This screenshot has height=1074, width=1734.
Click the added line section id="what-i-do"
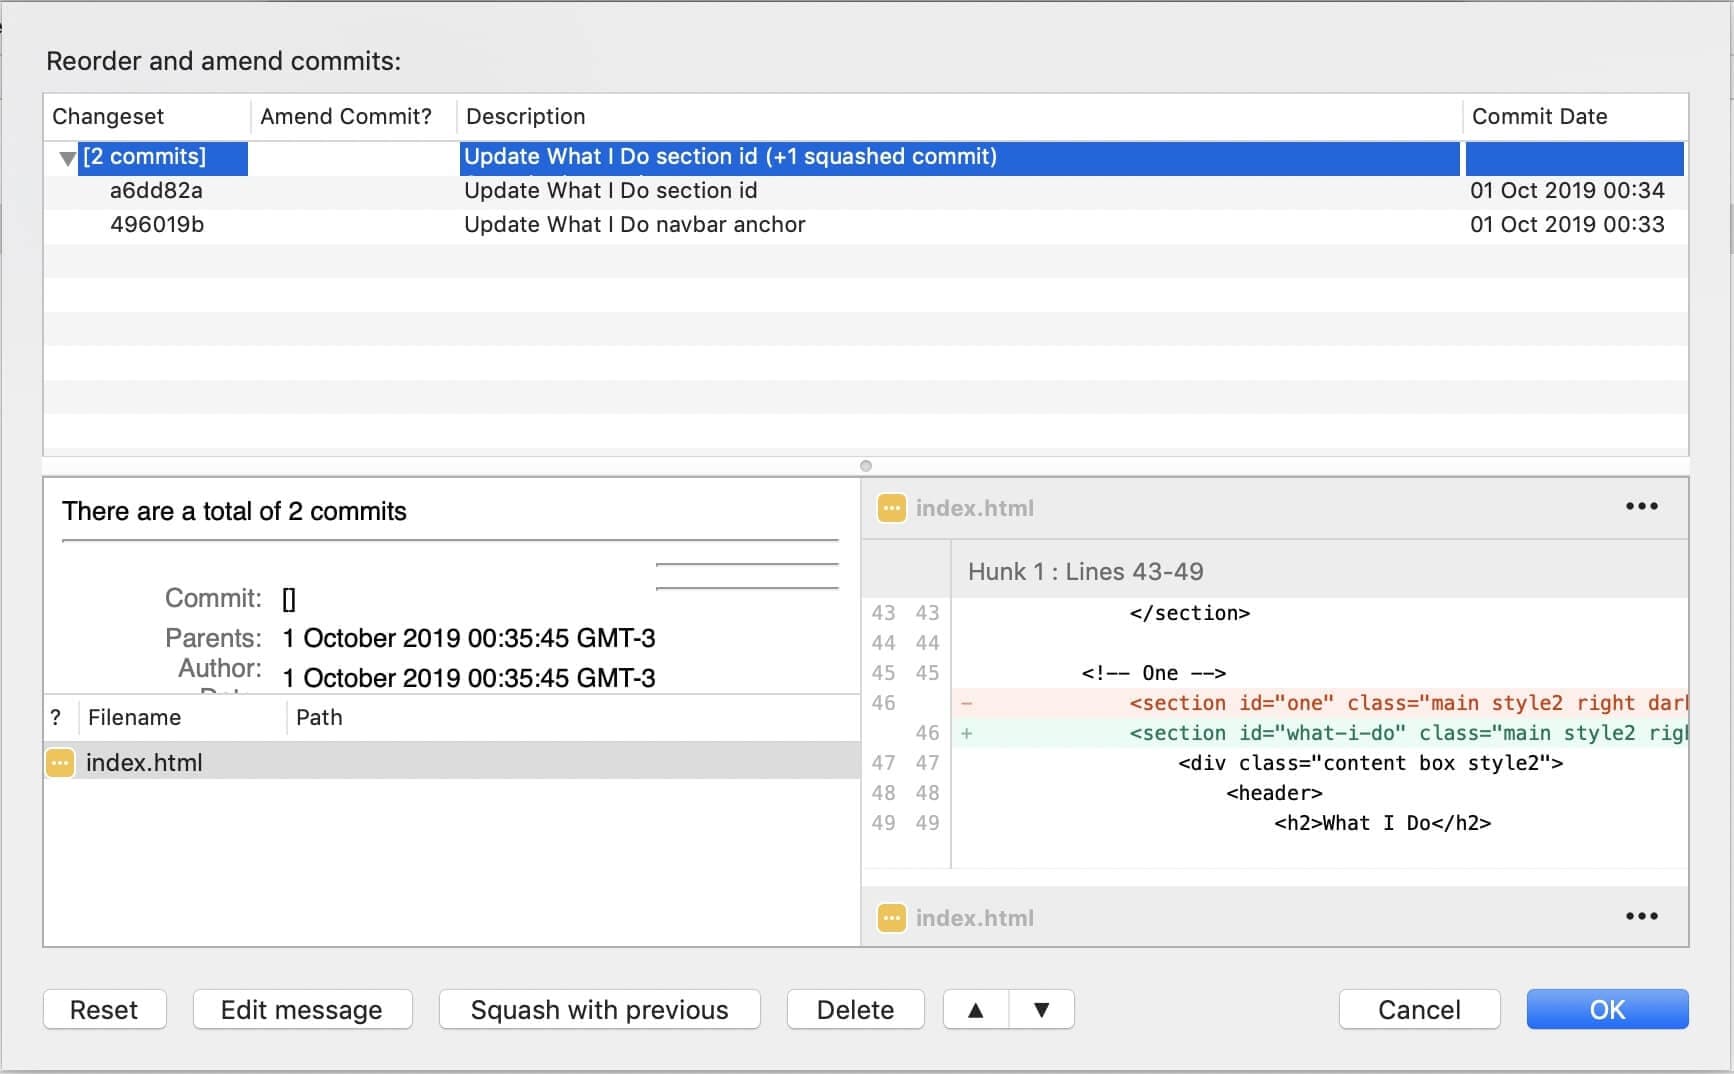click(x=1320, y=733)
